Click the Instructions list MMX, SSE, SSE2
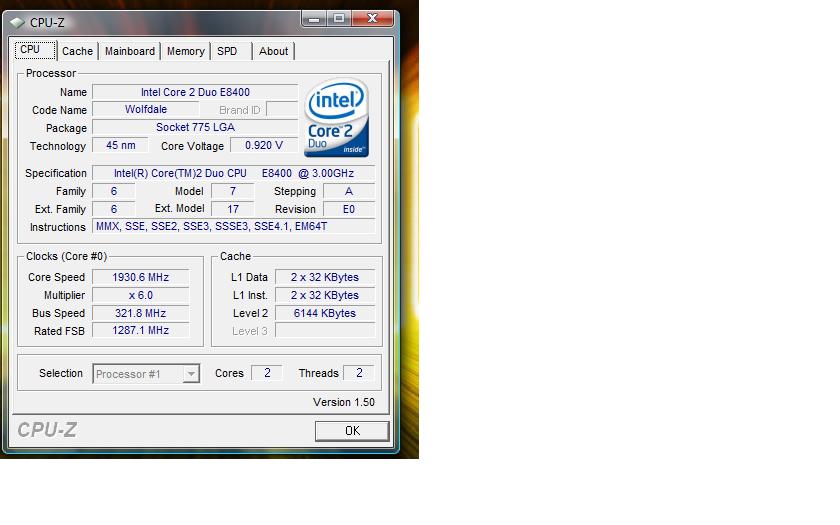 pyautogui.click(x=234, y=227)
